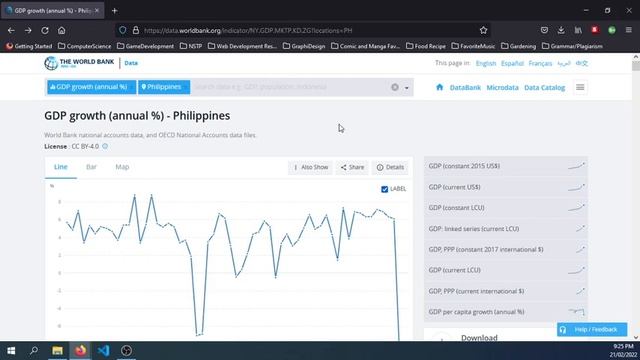Viewport: 640px width, 360px height.
Task: Open the Gardening bookmarks folder
Action: (518, 46)
